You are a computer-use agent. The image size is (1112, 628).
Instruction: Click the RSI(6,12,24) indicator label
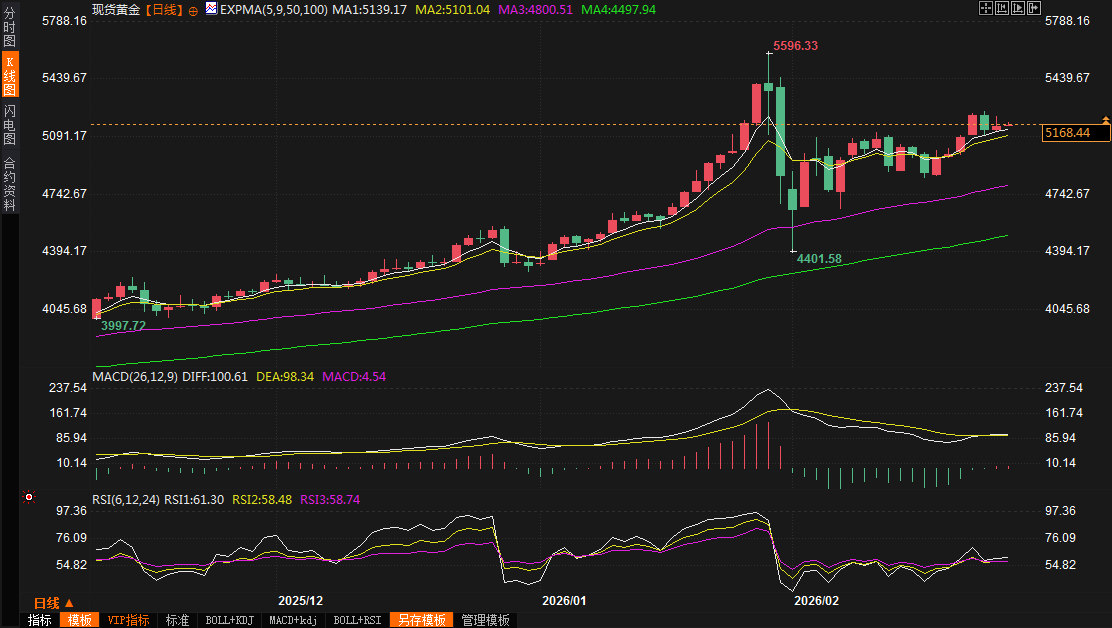point(126,500)
